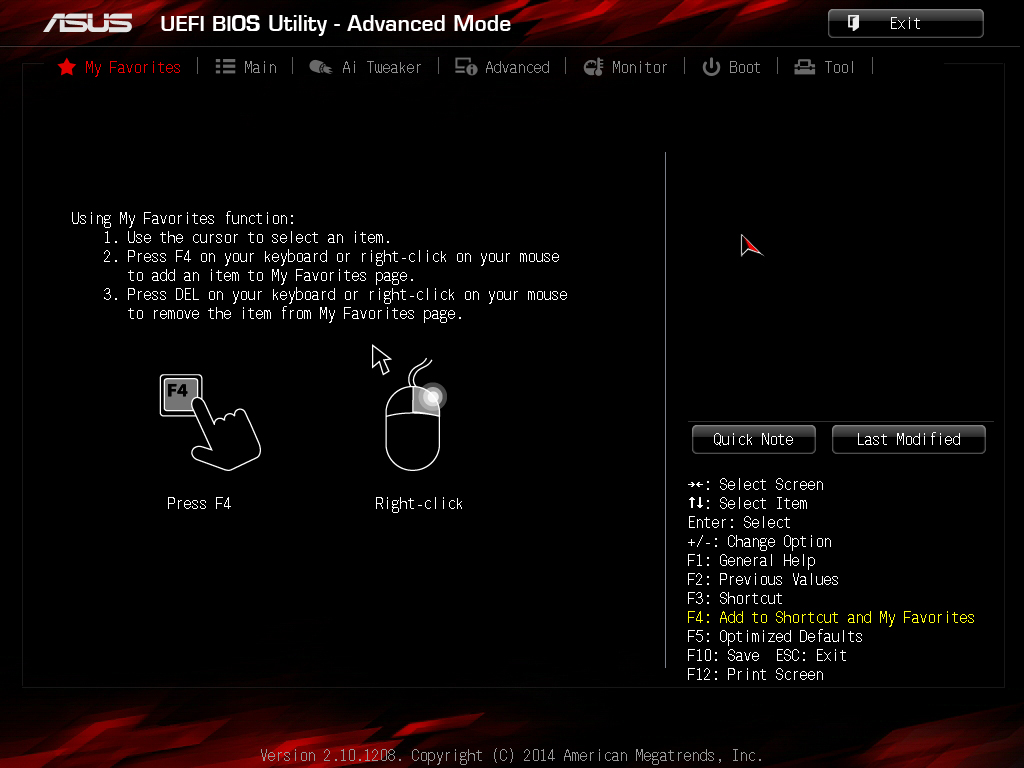Click the Boot power icon
The image size is (1024, 768).
tap(711, 67)
